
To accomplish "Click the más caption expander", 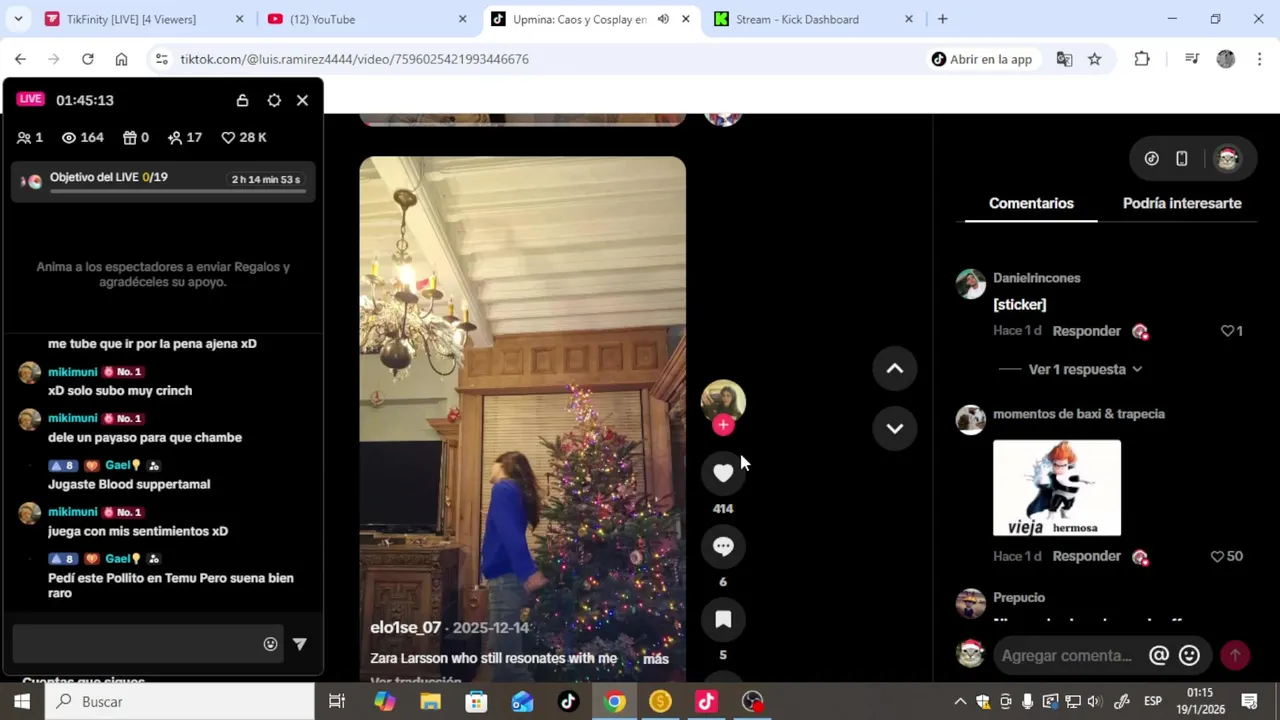I will (x=656, y=659).
